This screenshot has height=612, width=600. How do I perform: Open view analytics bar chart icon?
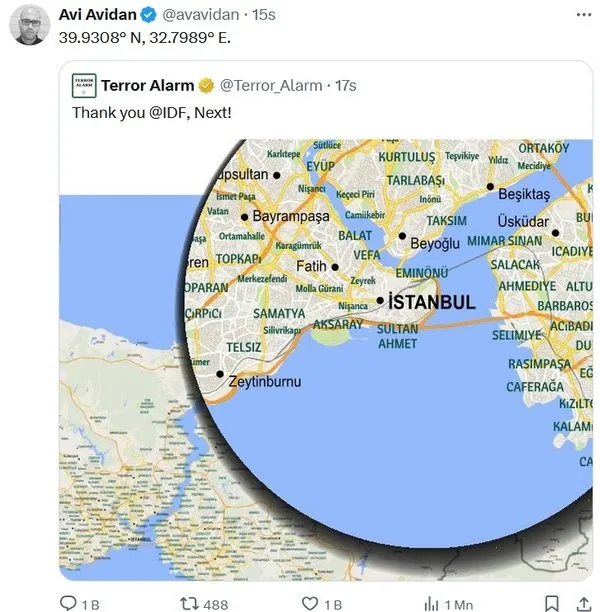pyautogui.click(x=431, y=603)
